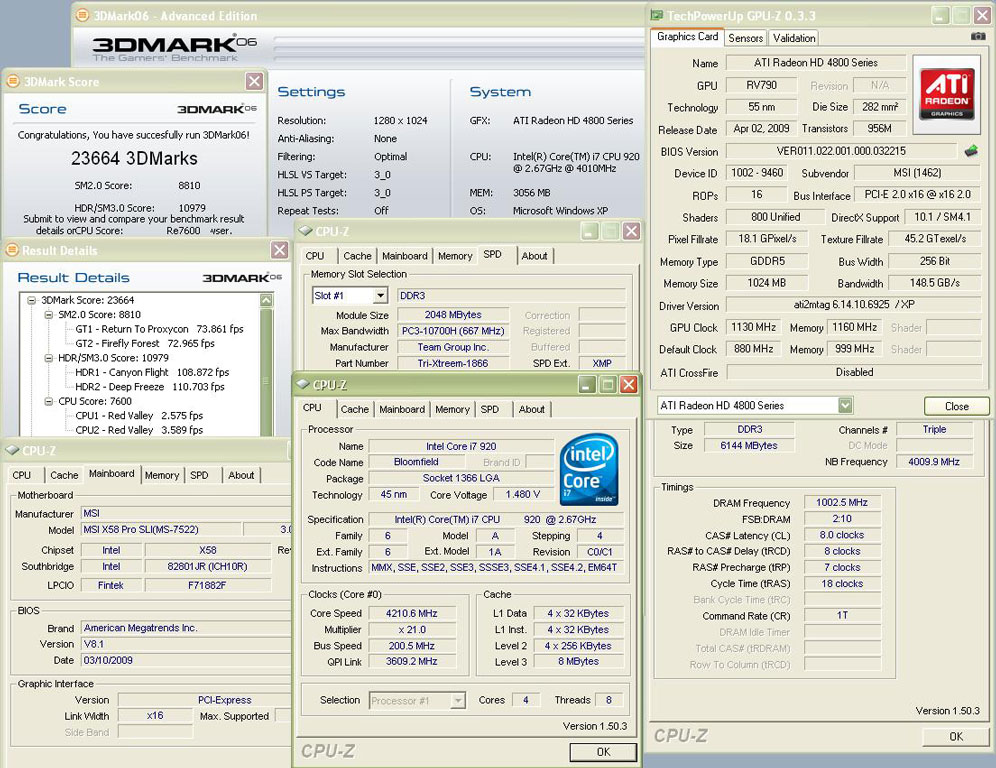Switch to the Sensors tab in GPU-Z
This screenshot has width=996, height=768.
[745, 38]
